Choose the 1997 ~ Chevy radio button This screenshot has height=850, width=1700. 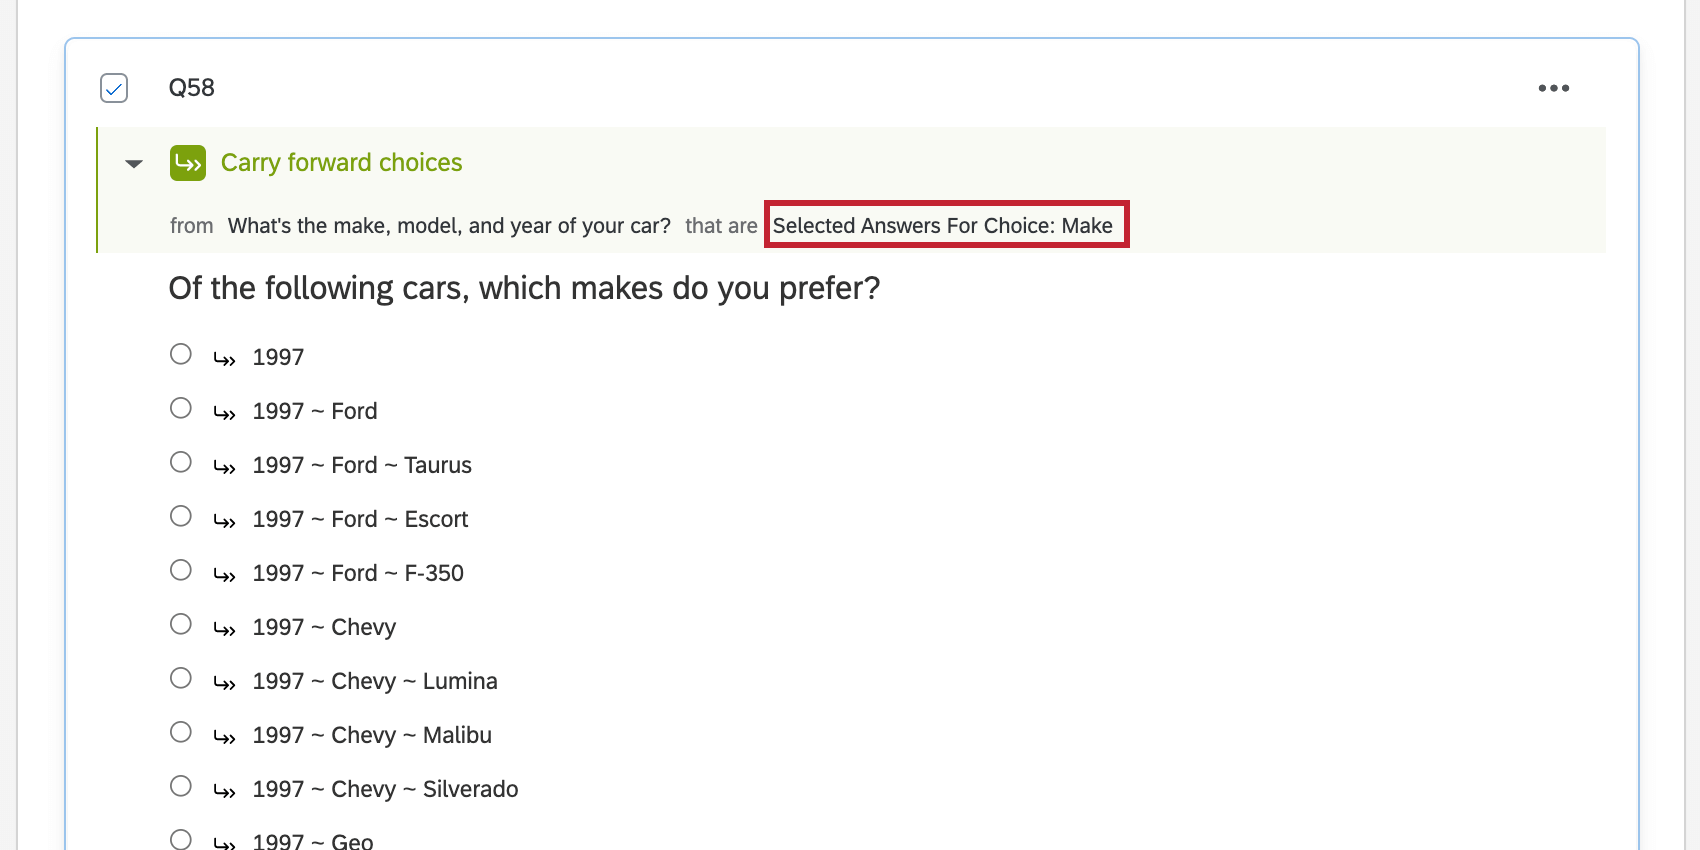tap(181, 624)
